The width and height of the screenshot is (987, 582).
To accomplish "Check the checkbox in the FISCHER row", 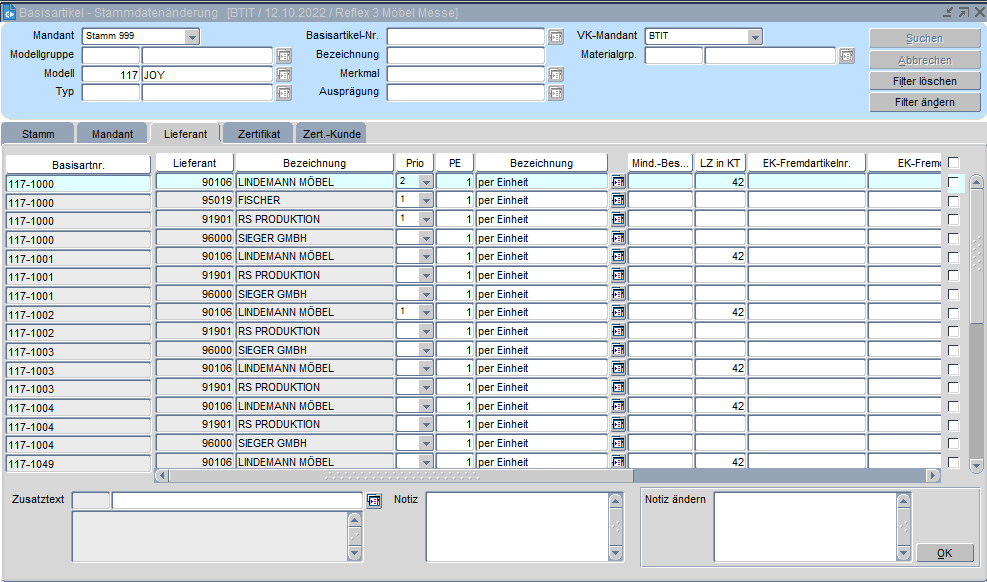I will pyautogui.click(x=954, y=201).
